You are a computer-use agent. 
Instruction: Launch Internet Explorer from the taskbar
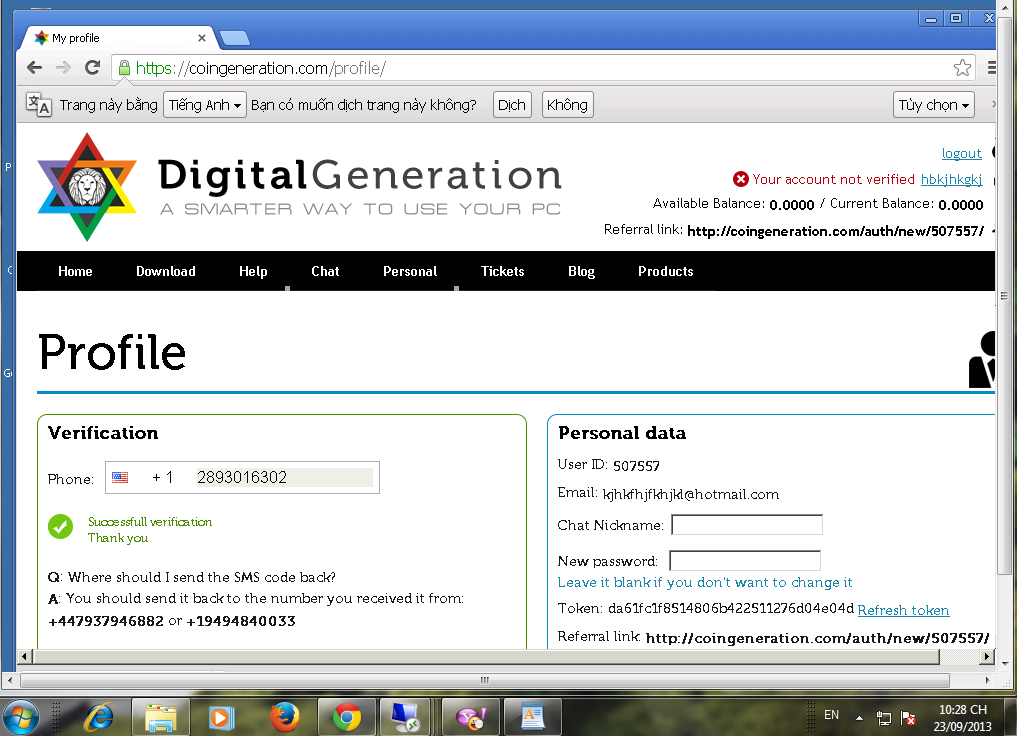click(x=99, y=717)
